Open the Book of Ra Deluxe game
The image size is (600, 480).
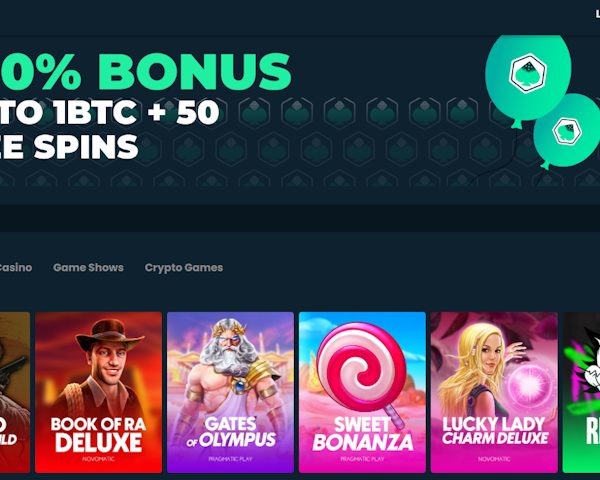(x=98, y=392)
